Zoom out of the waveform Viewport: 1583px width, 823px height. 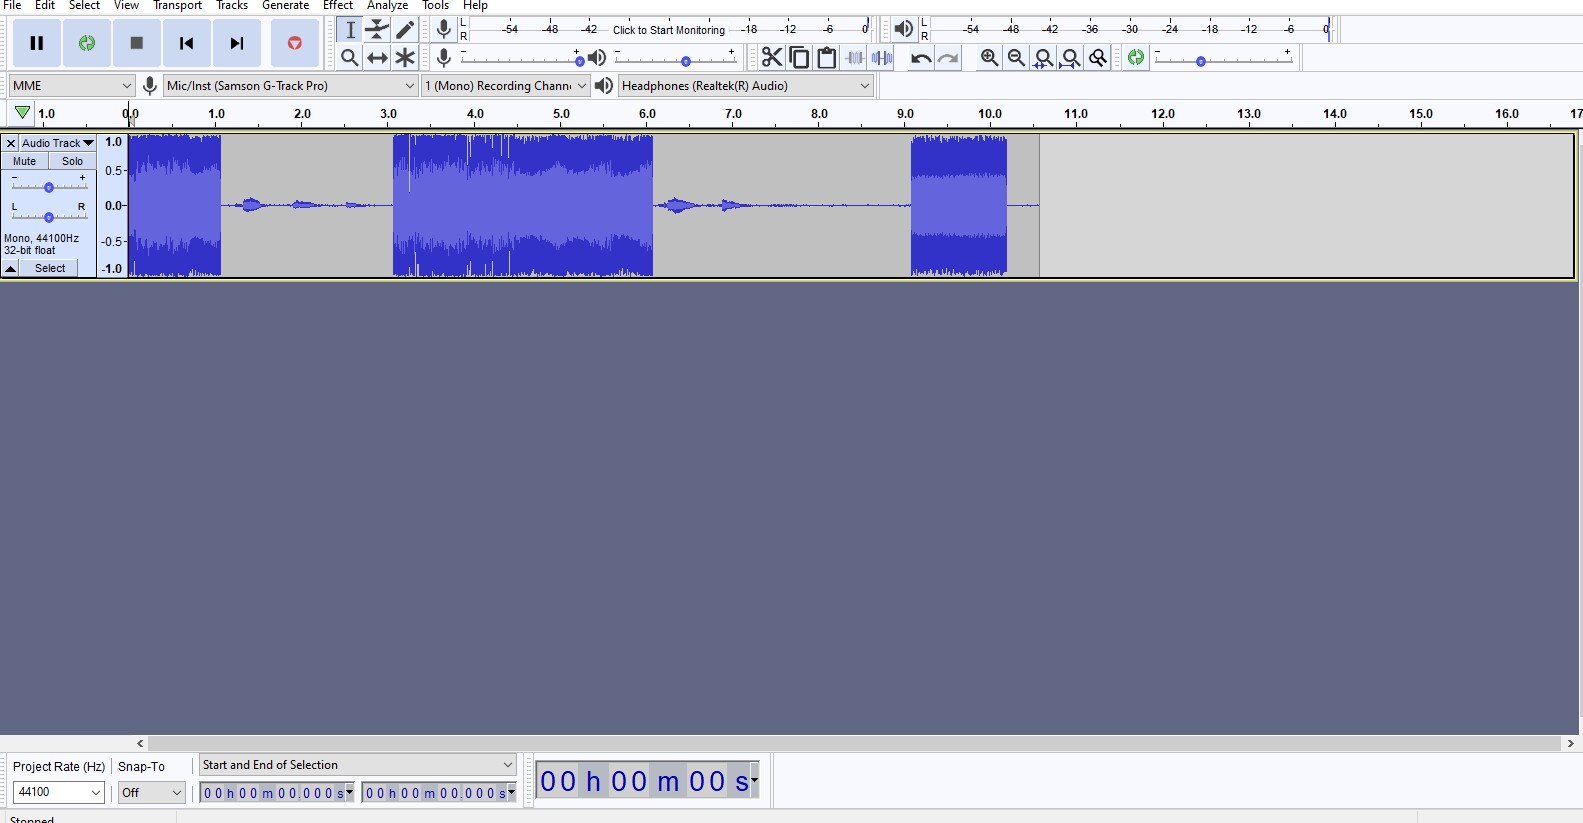click(x=1016, y=58)
